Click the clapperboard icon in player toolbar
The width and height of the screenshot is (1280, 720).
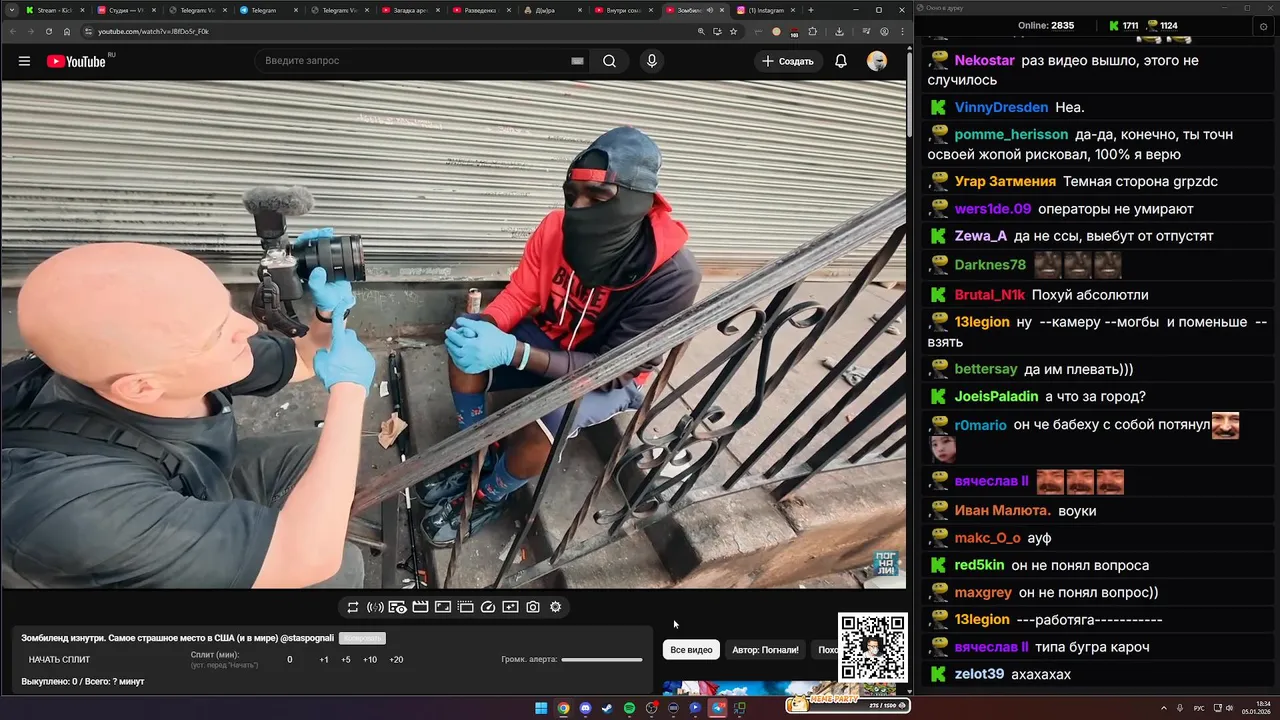pyautogui.click(x=420, y=607)
